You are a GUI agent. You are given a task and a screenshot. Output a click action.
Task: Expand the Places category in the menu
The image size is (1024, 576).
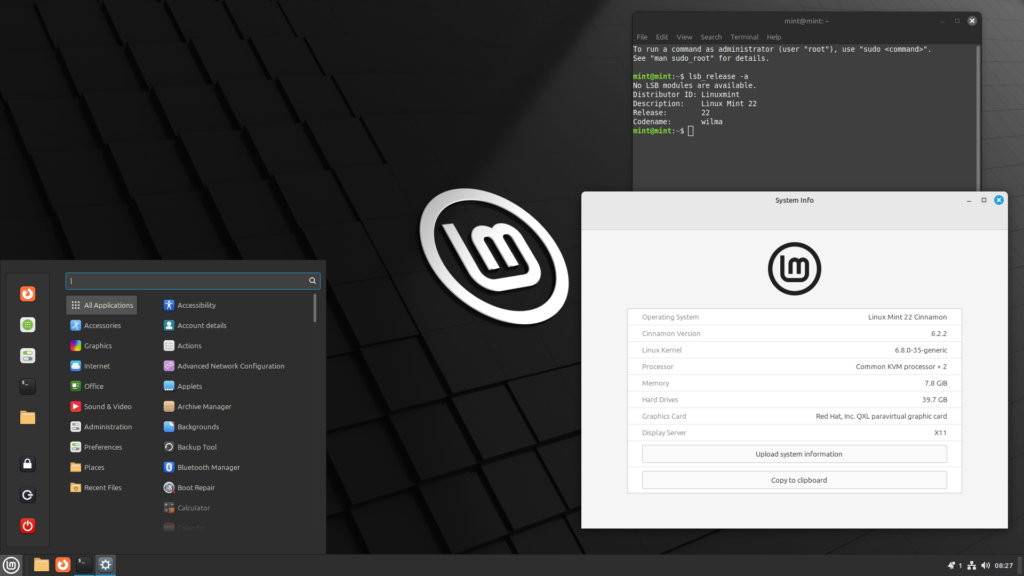point(93,467)
